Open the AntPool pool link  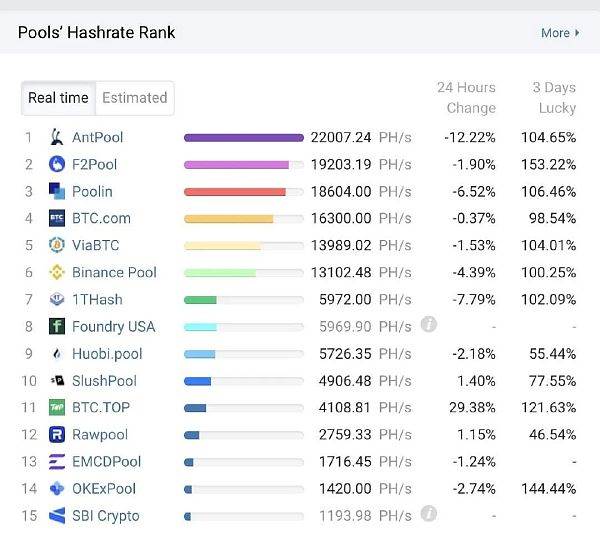(x=98, y=137)
